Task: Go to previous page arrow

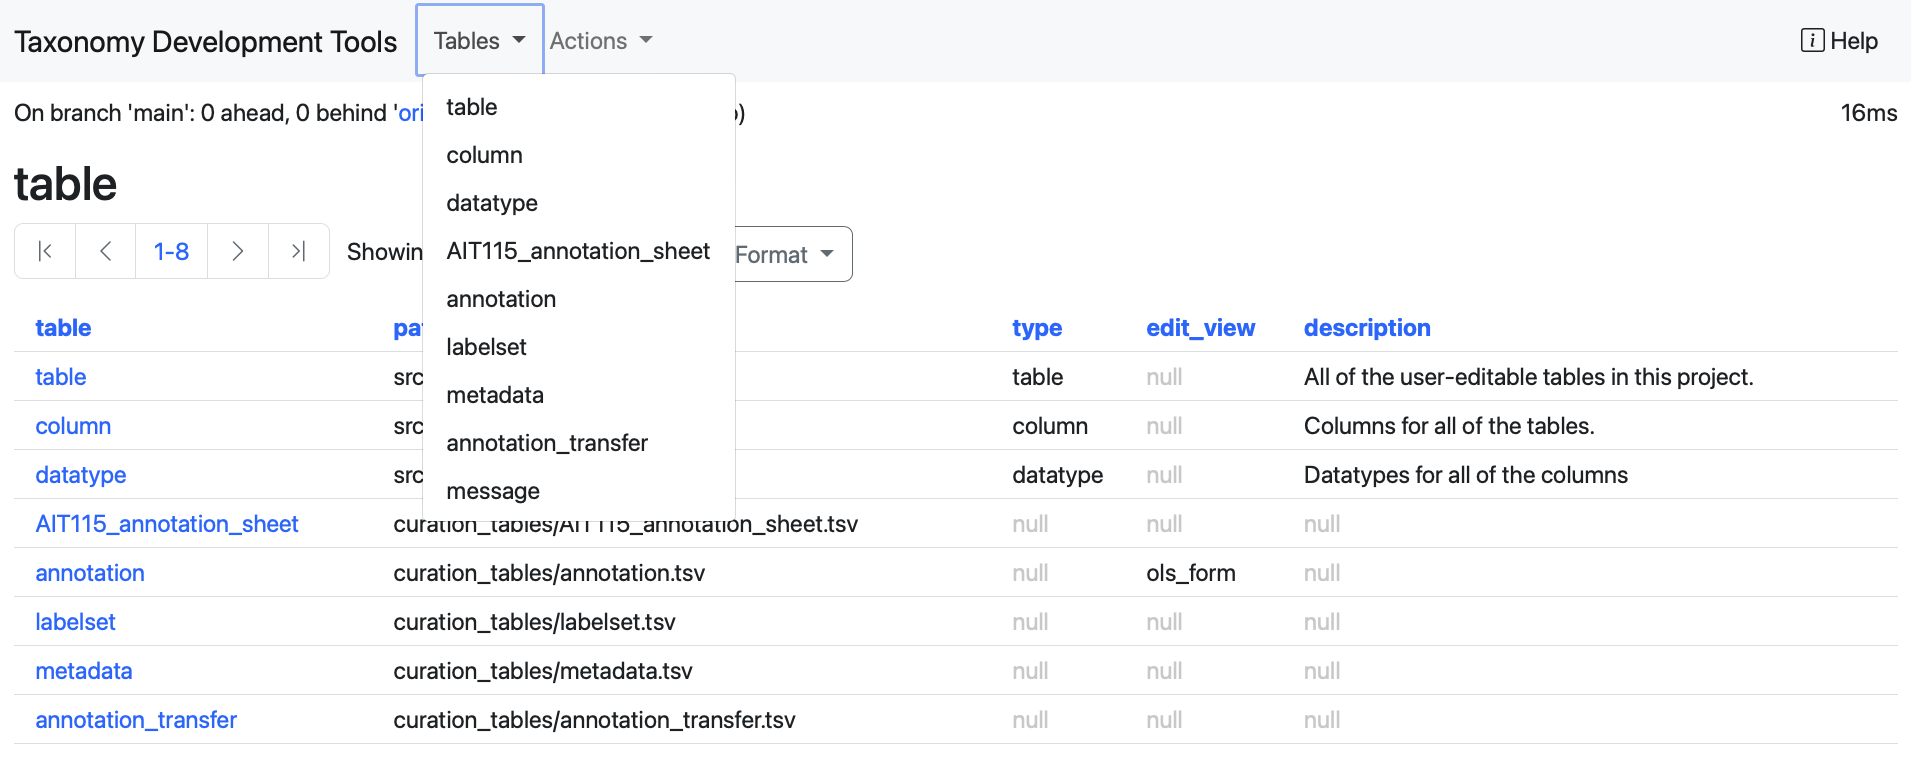Action: 105,251
